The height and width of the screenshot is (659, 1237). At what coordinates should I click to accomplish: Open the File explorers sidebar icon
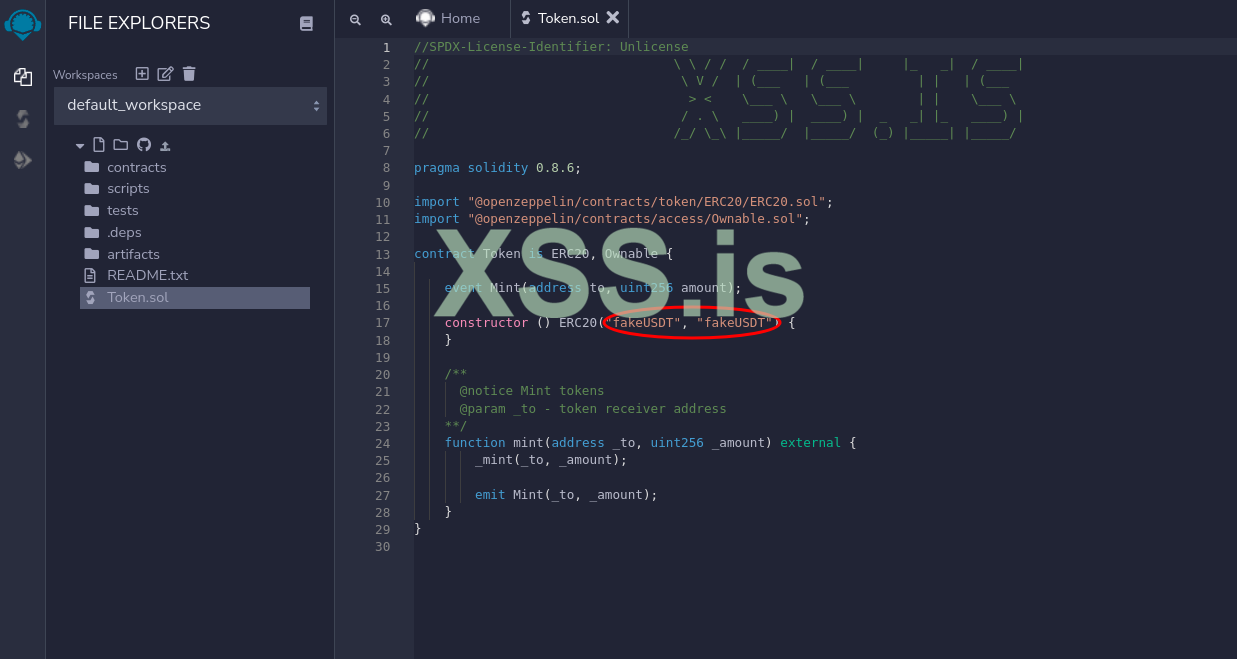click(x=23, y=76)
